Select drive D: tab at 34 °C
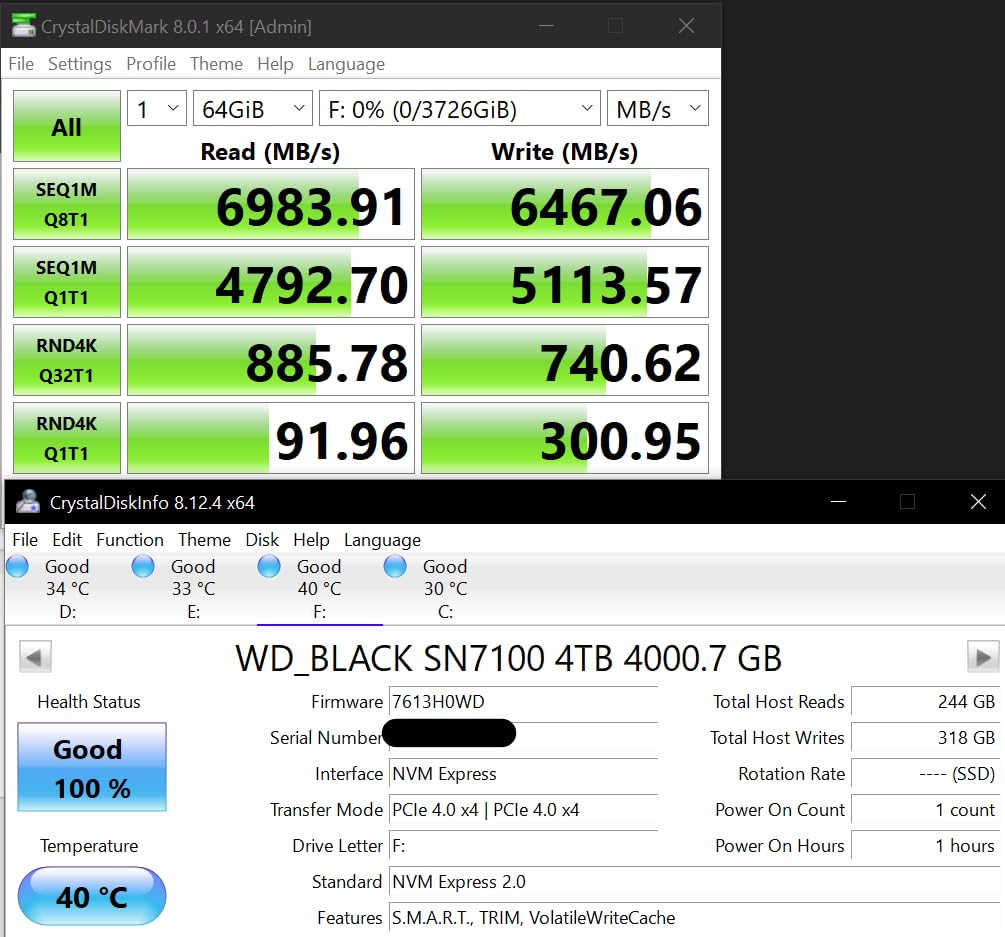 click(67, 588)
